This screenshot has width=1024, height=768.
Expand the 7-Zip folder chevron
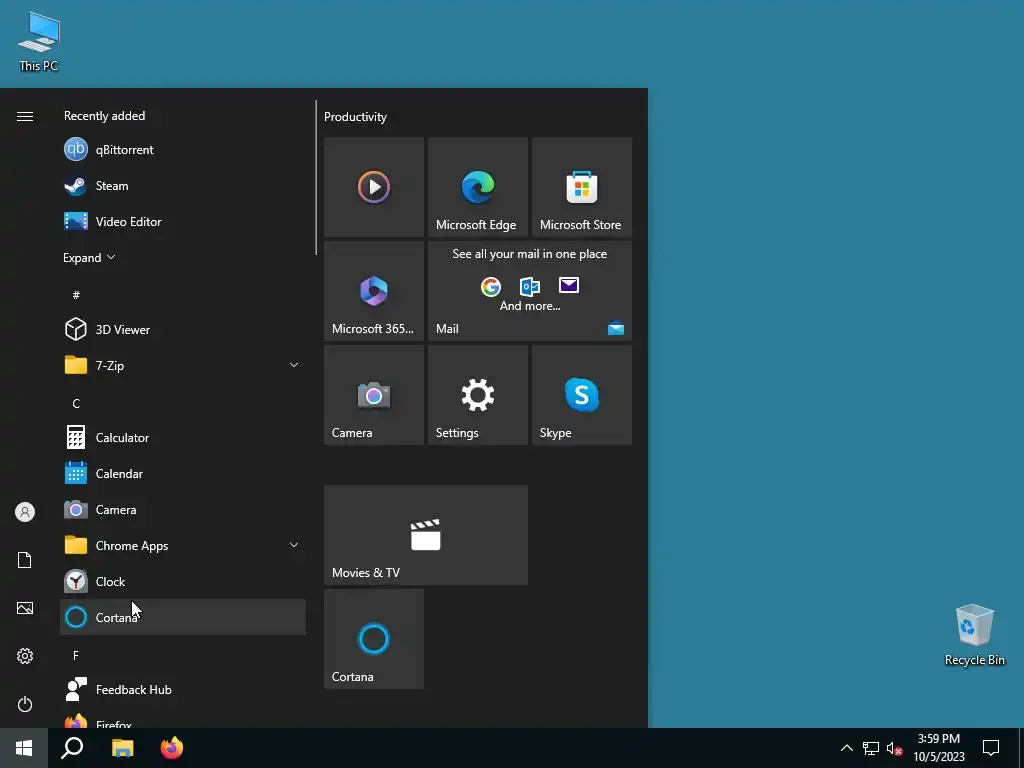pyautogui.click(x=294, y=365)
